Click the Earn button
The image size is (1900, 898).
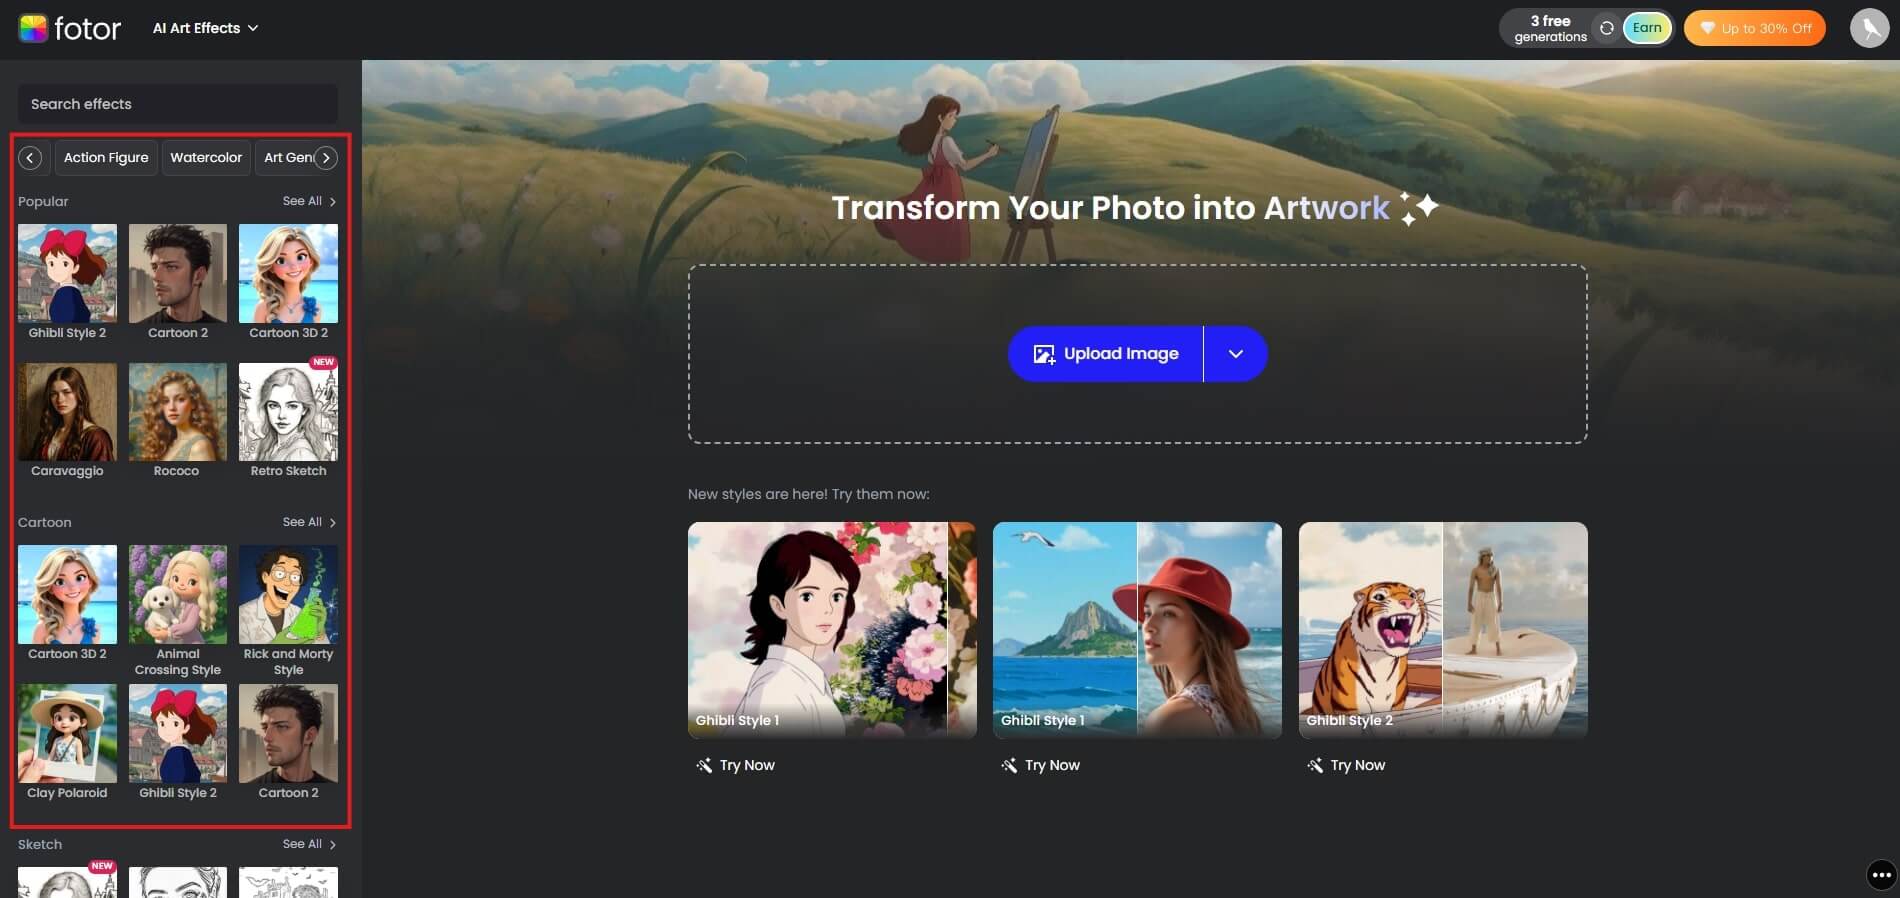[x=1647, y=28]
